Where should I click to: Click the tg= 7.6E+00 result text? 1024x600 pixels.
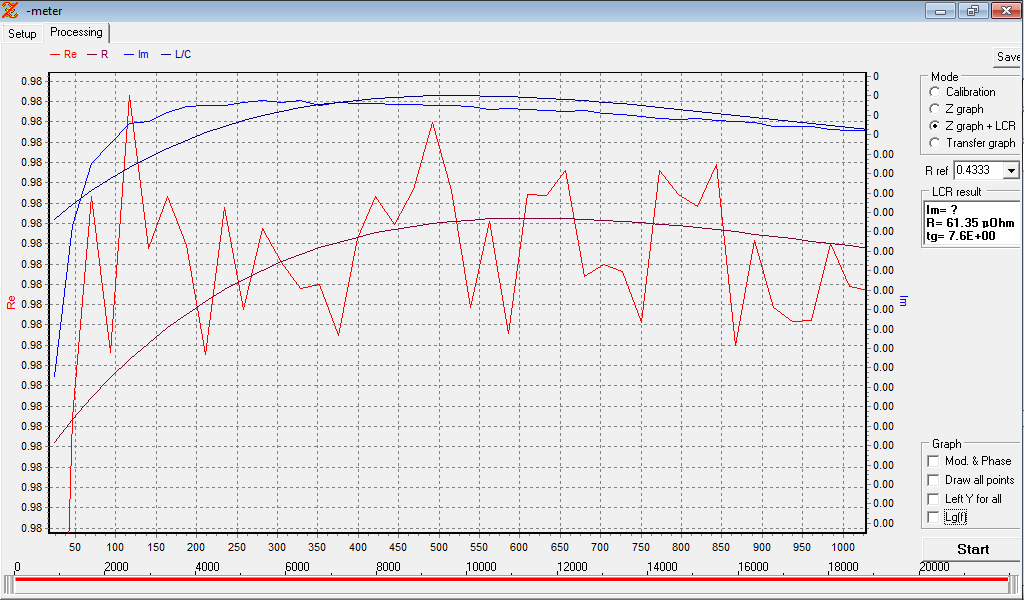(x=961, y=236)
